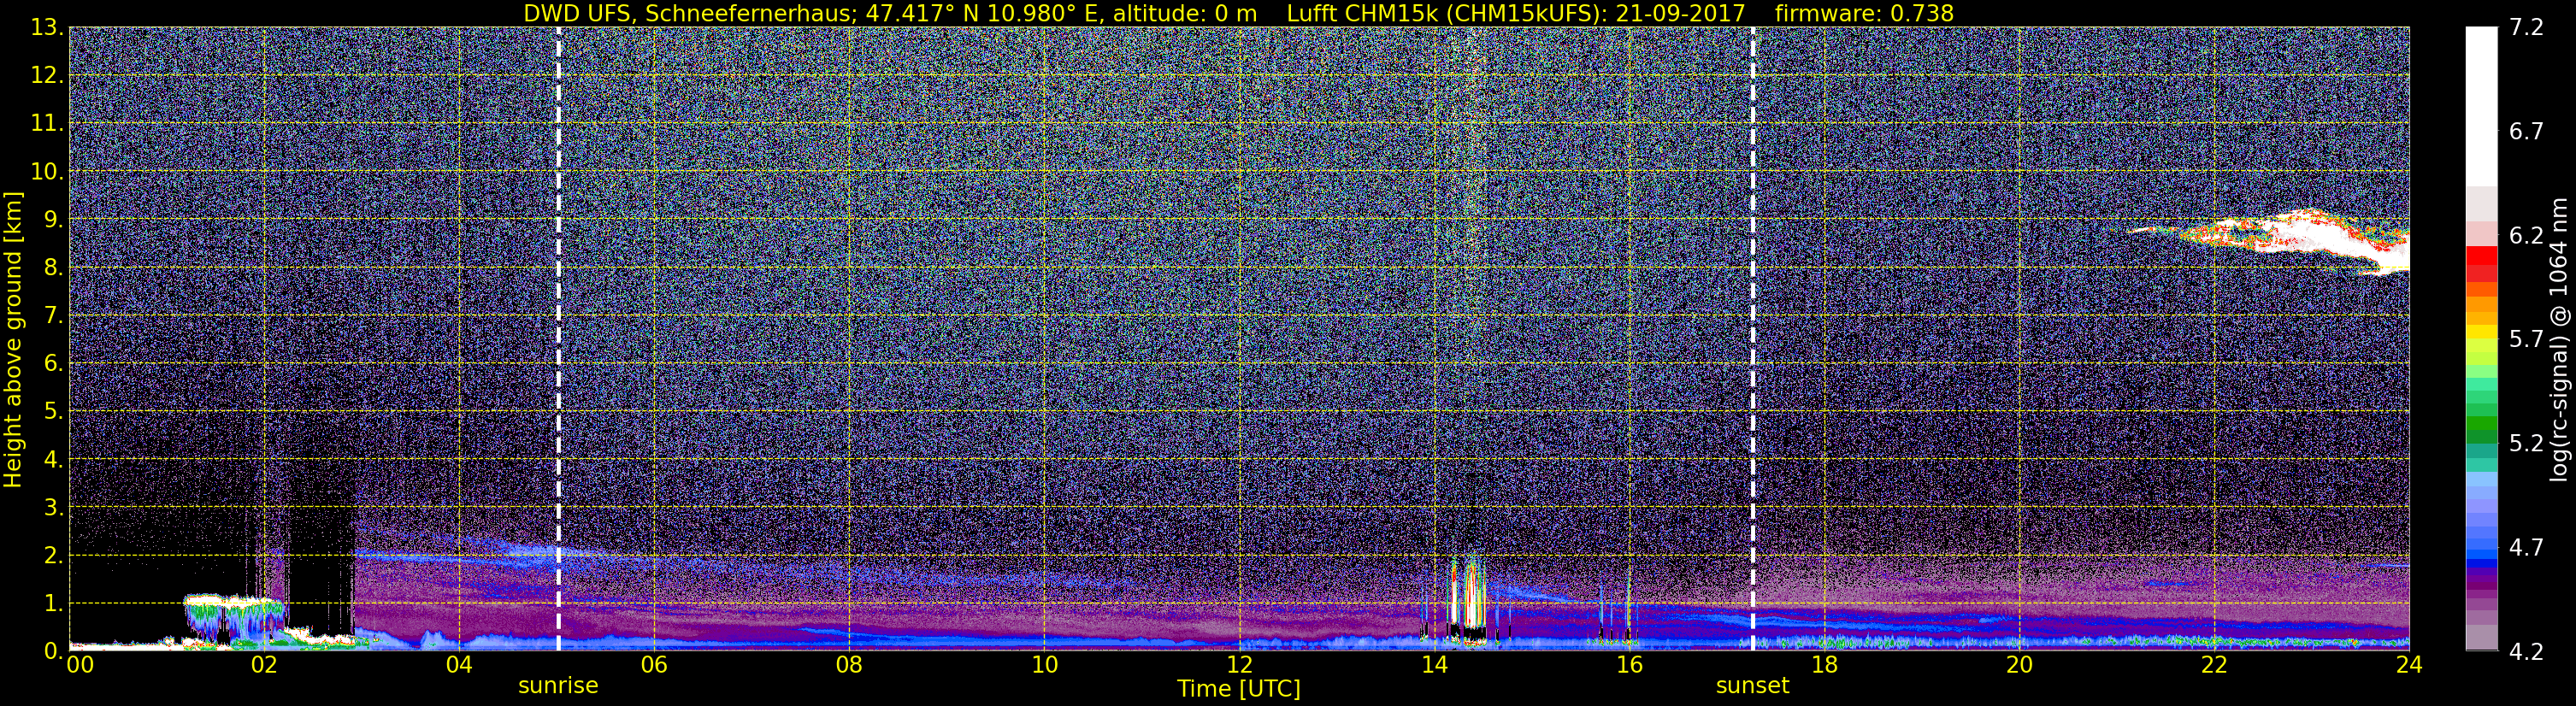Click the time axis tick label 02
2576x706 pixels.
(264, 665)
